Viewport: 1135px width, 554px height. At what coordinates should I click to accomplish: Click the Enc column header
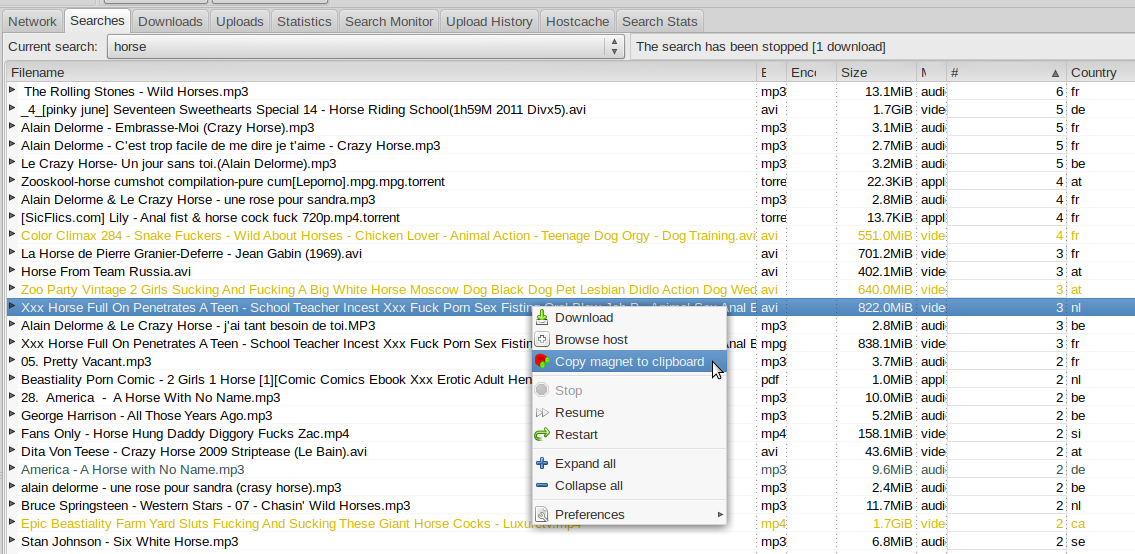coord(811,72)
